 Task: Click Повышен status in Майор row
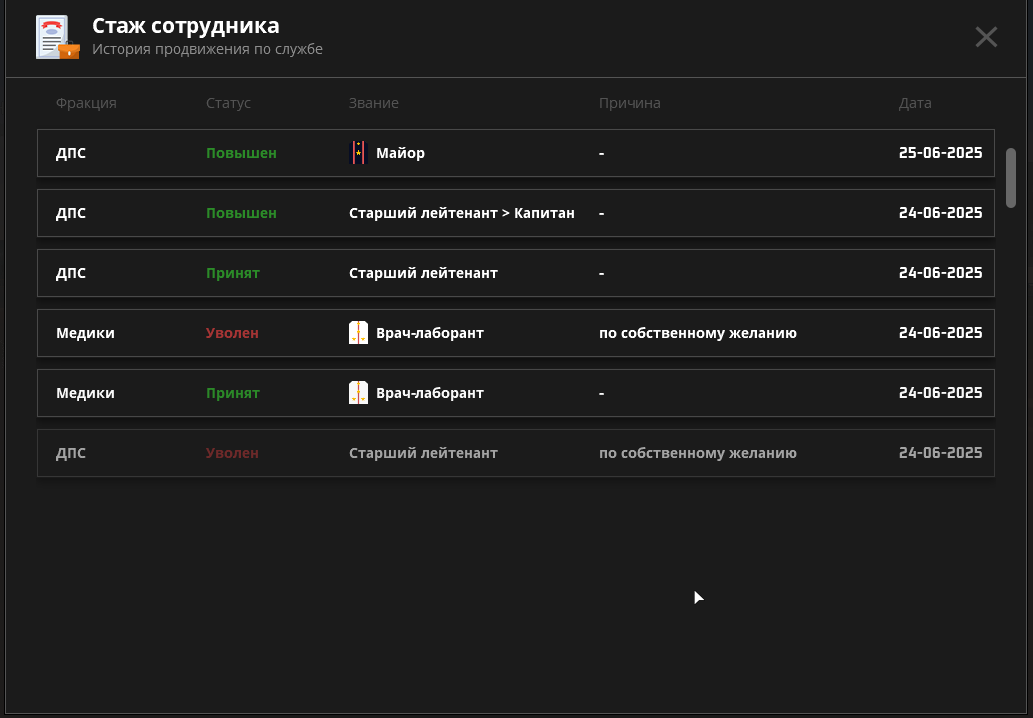[x=241, y=153]
